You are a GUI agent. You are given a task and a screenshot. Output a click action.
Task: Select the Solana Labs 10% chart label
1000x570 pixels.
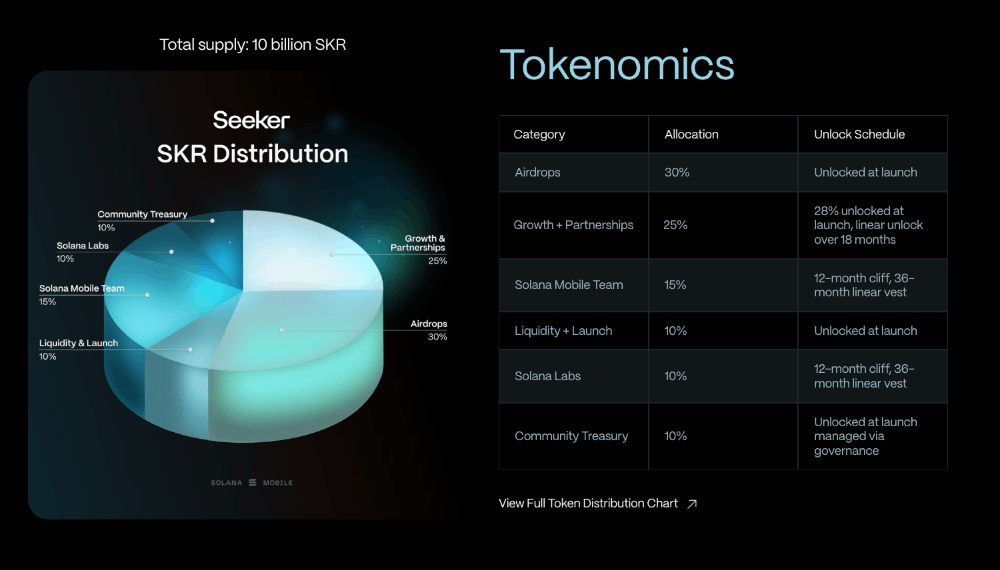point(80,251)
